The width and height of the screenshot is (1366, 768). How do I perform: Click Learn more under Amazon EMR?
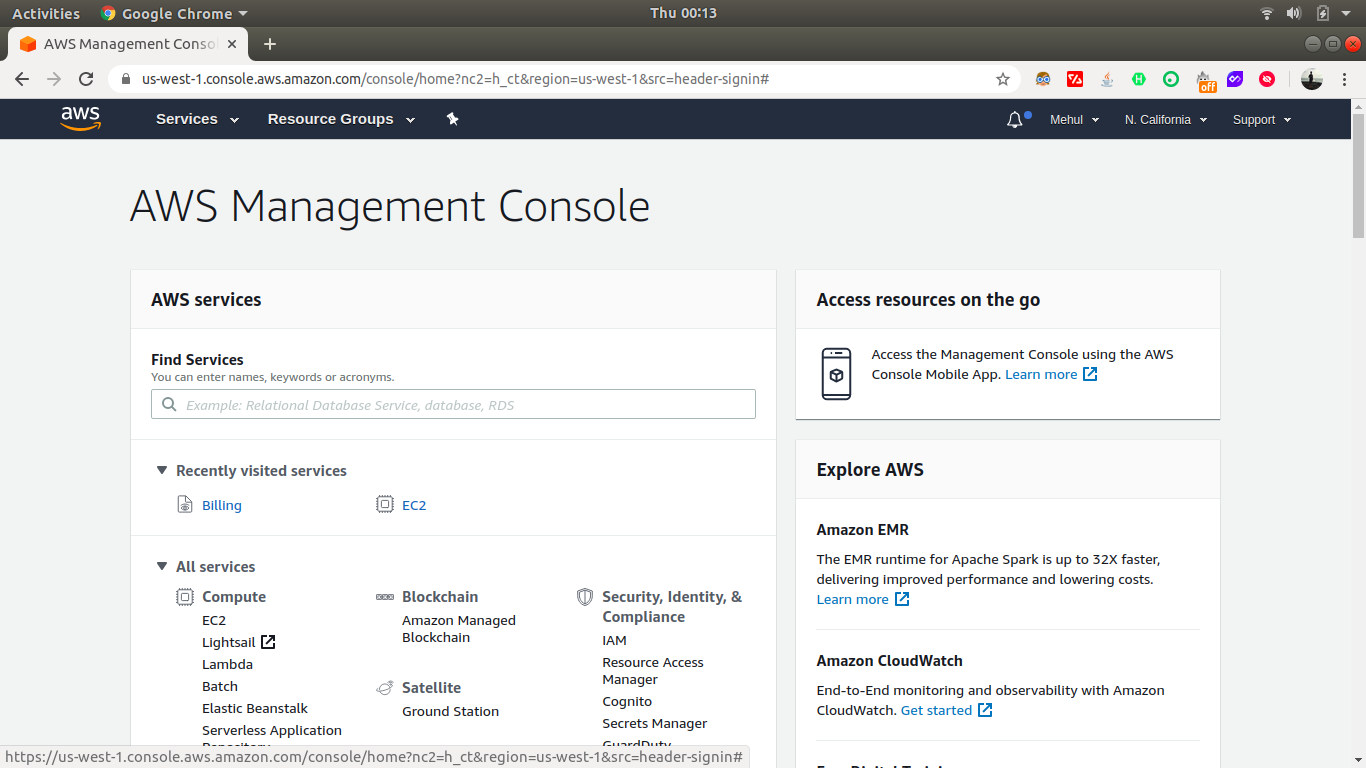click(x=852, y=599)
